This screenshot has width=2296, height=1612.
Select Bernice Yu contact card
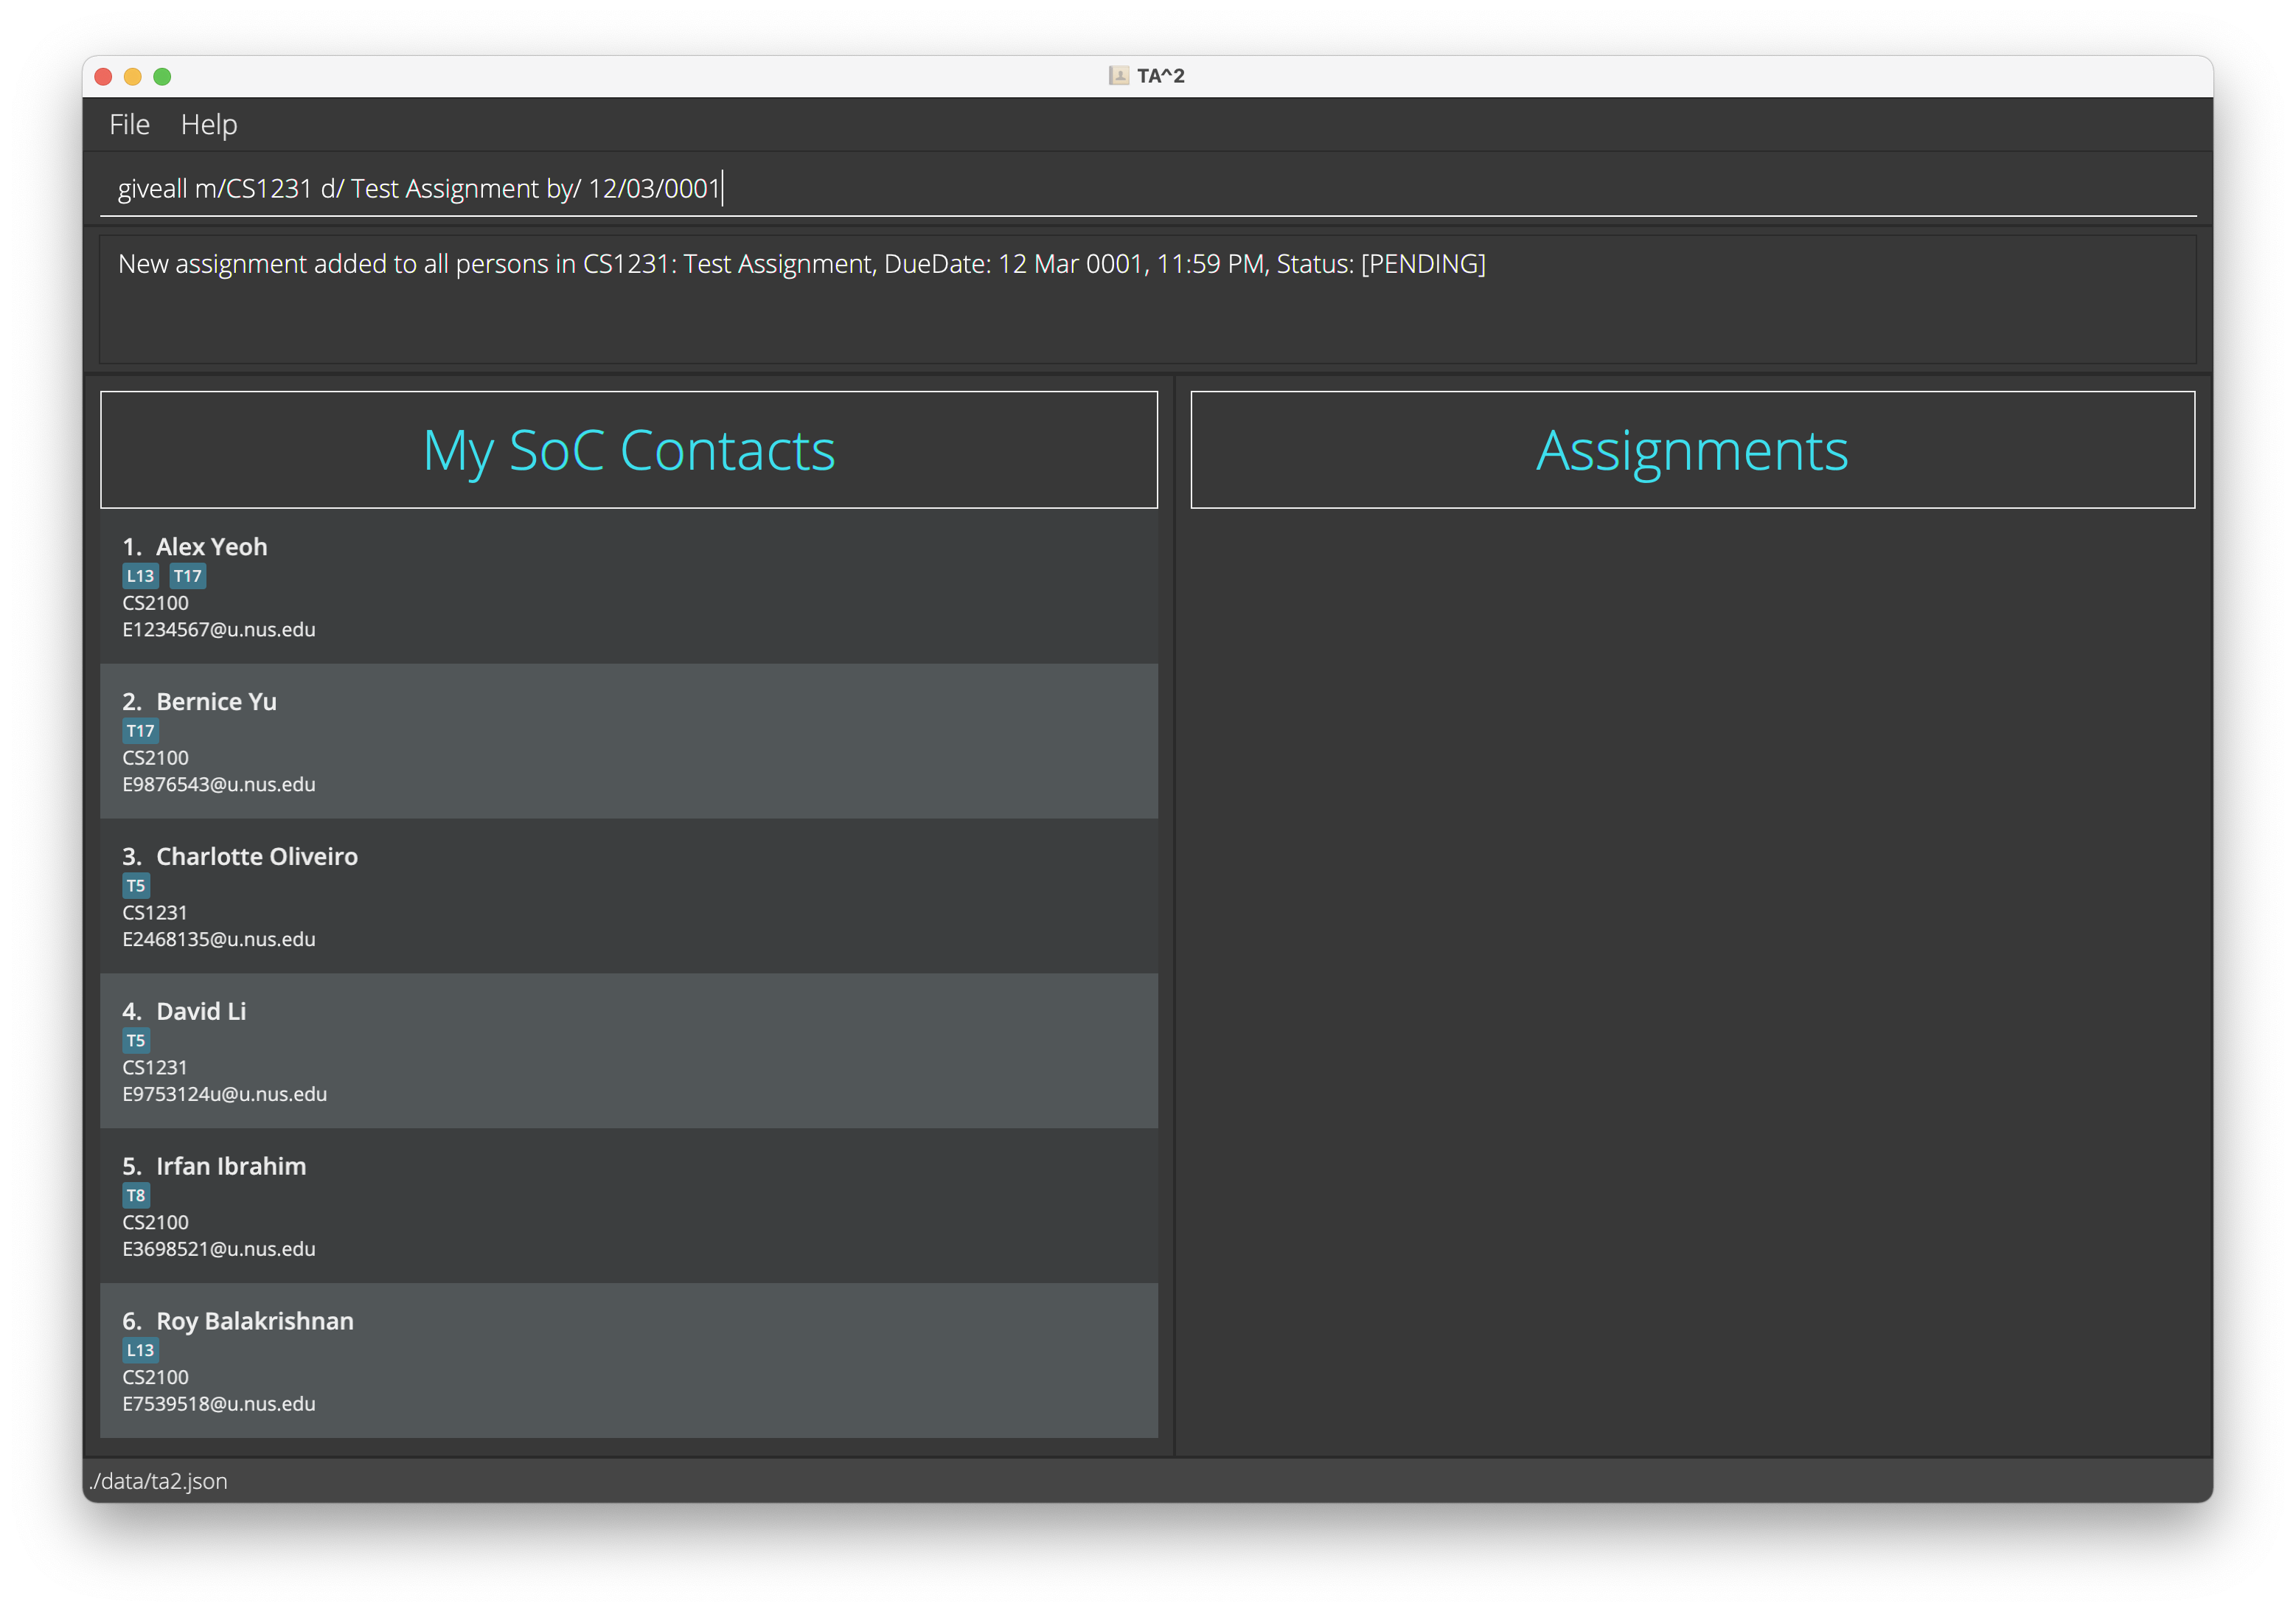(628, 741)
